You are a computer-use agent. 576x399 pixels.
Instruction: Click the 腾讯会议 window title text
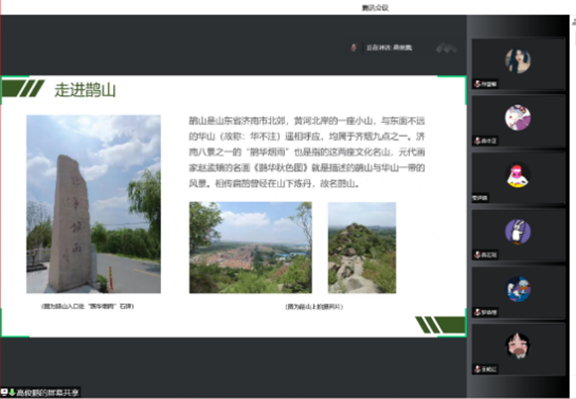pyautogui.click(x=375, y=8)
